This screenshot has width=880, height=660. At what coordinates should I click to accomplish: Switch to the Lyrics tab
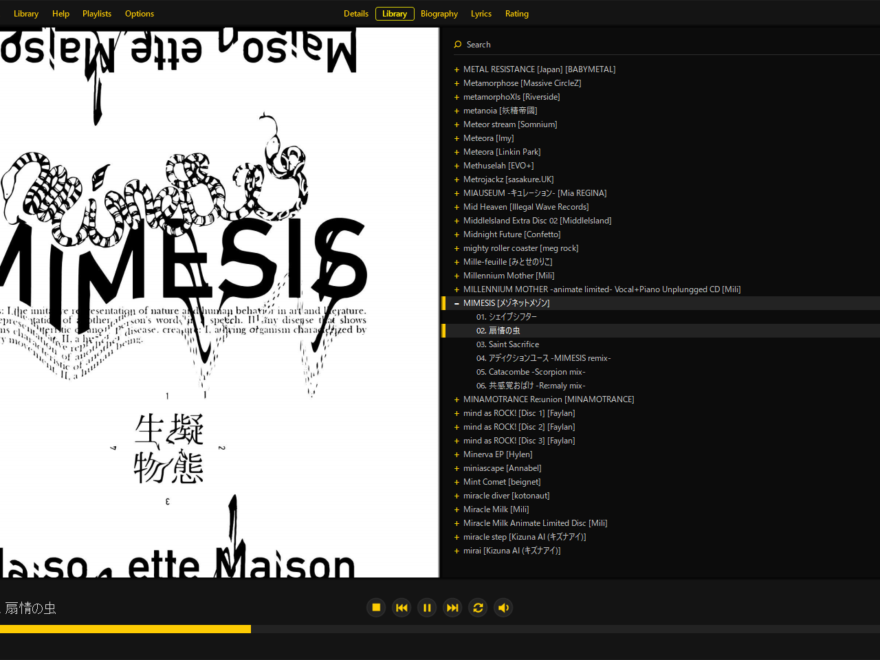[481, 13]
